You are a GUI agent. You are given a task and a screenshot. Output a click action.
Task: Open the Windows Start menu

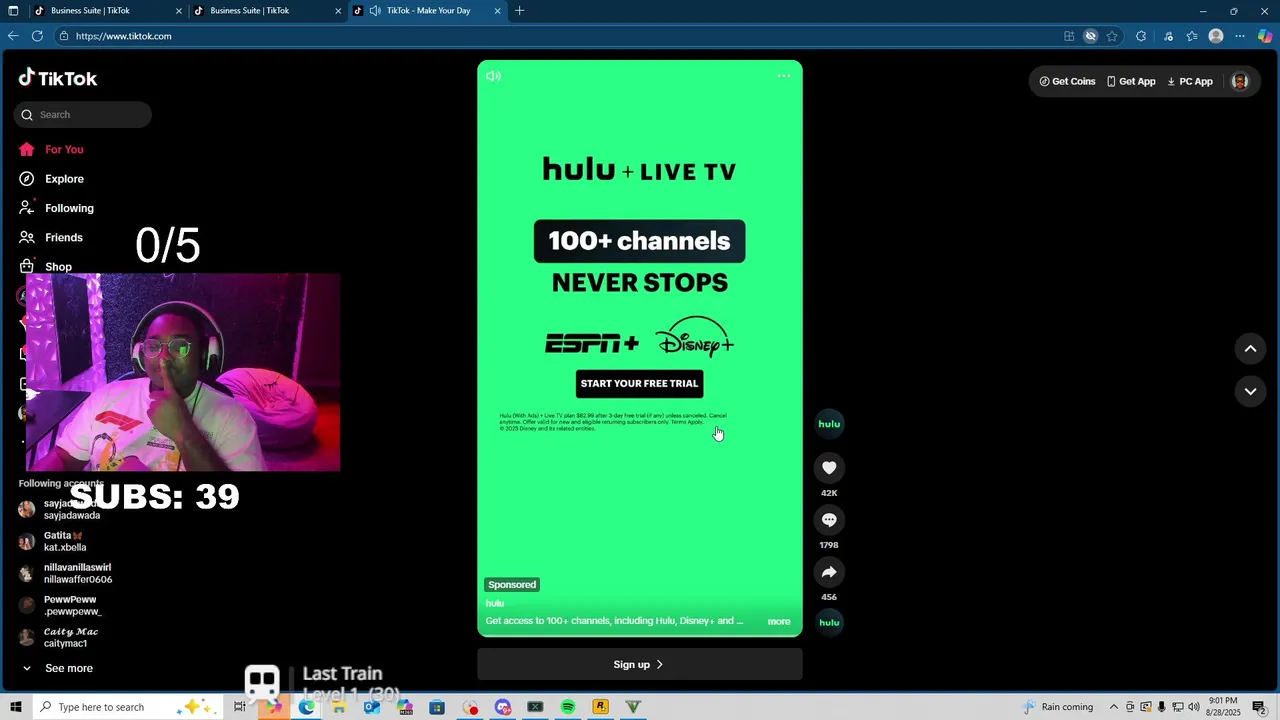[x=15, y=707]
